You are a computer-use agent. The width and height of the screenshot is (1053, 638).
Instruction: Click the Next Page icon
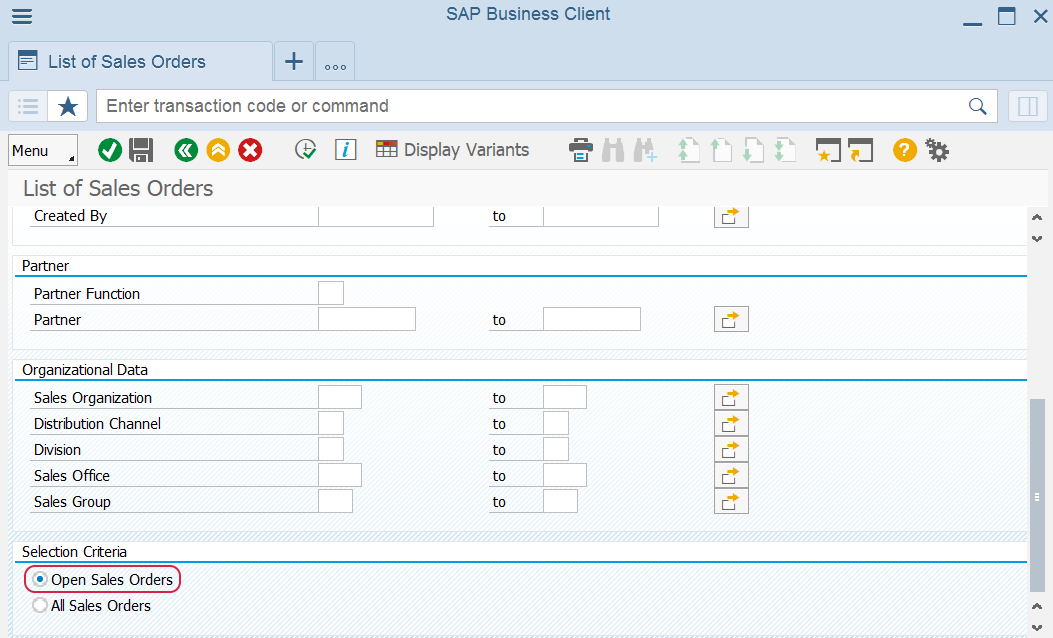tap(753, 150)
